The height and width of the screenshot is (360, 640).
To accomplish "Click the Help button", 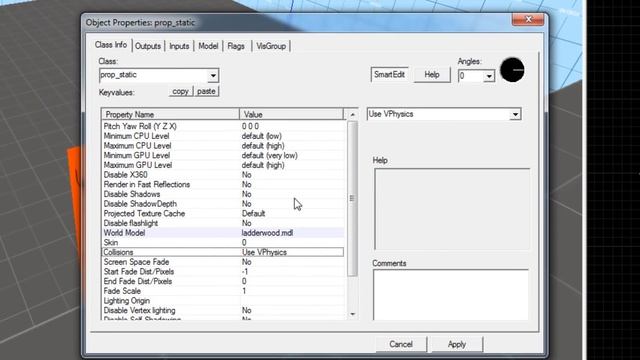I will coord(432,75).
